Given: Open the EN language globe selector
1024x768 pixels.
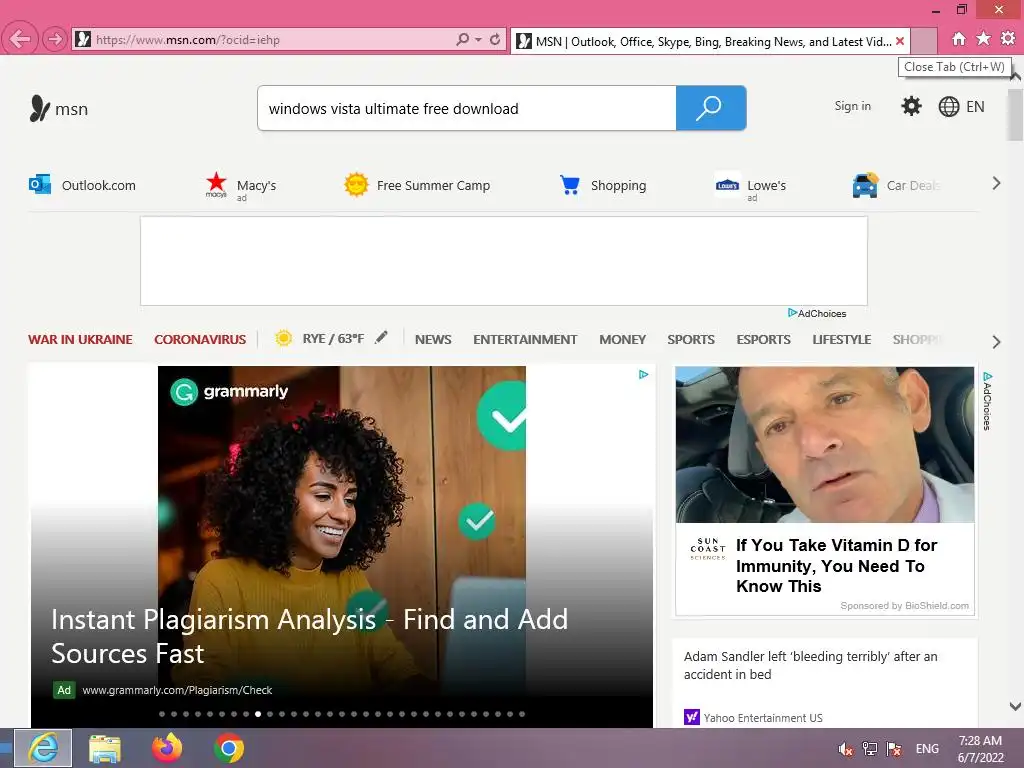Looking at the screenshot, I should [x=961, y=106].
